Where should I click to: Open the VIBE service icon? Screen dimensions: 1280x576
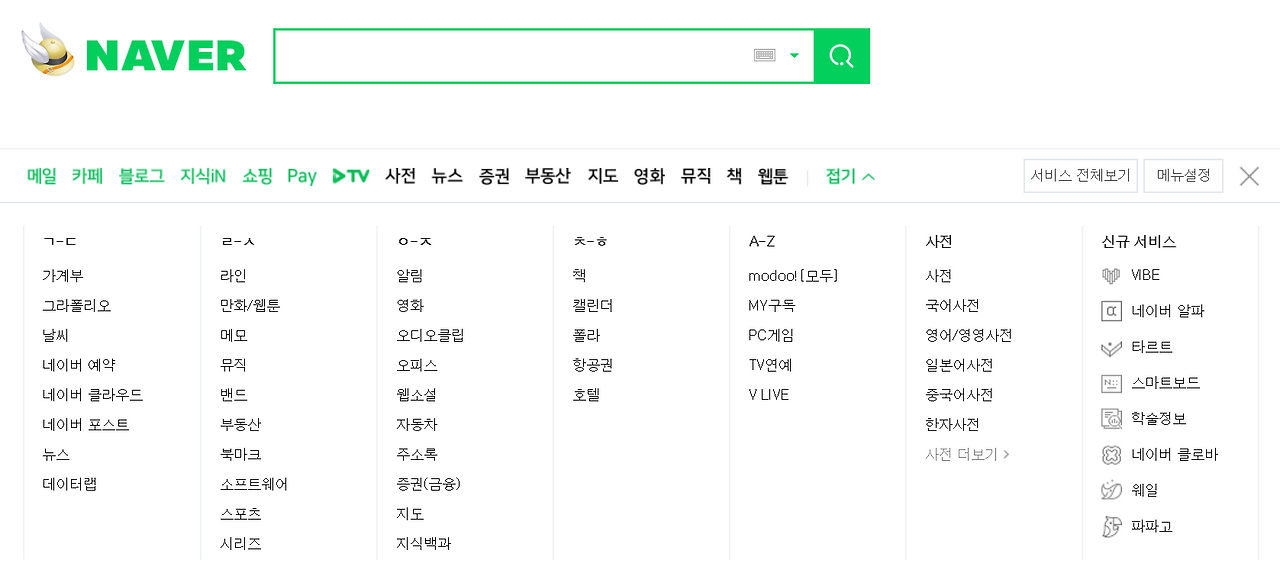1111,275
